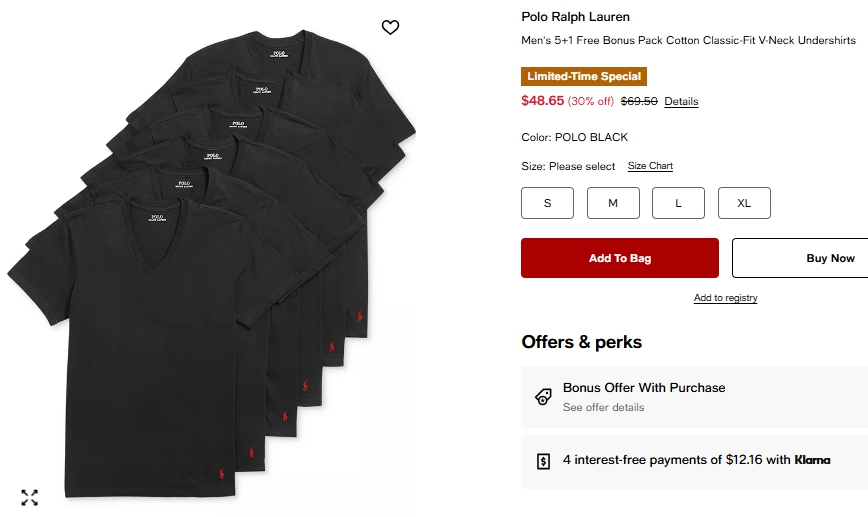Click the Limited-Time Special badge
Image resolution: width=868 pixels, height=517 pixels.
pyautogui.click(x=584, y=76)
